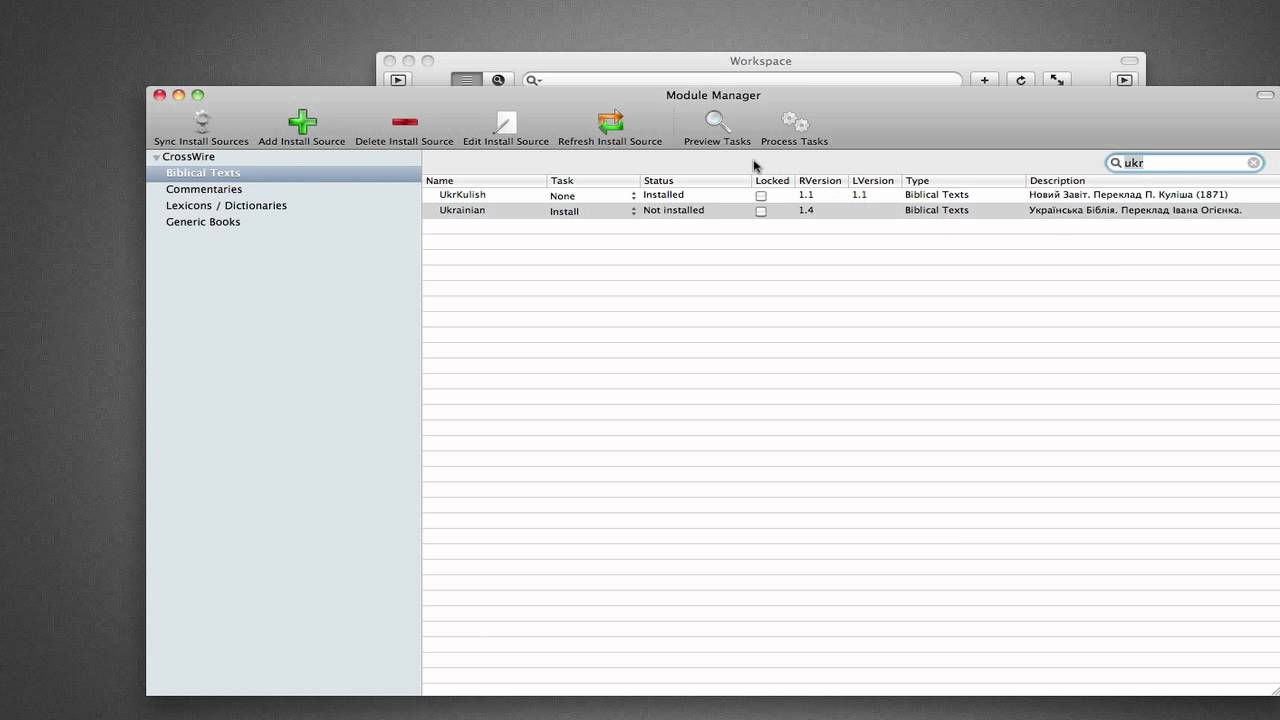The width and height of the screenshot is (1280, 720).
Task: Click the Sync Install Sources icon
Action: pos(202,122)
